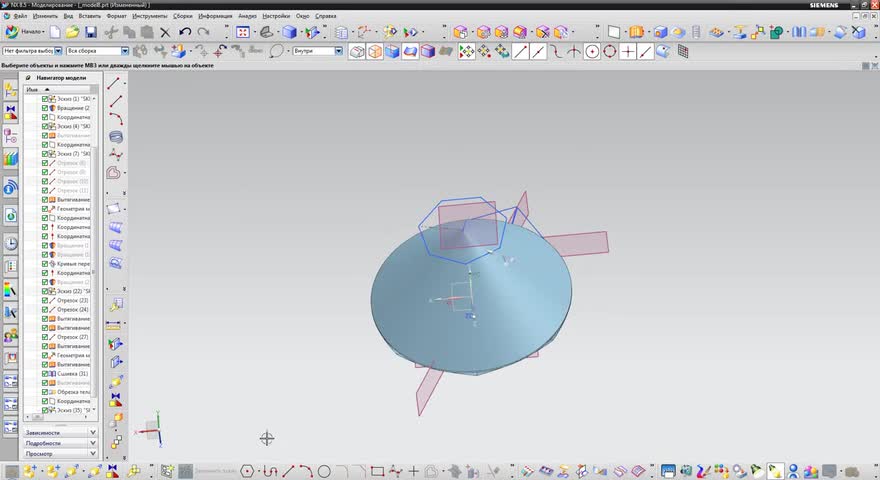Select the arc curve tool in the vertical toolbar
This screenshot has width=880, height=480.
tap(116, 119)
